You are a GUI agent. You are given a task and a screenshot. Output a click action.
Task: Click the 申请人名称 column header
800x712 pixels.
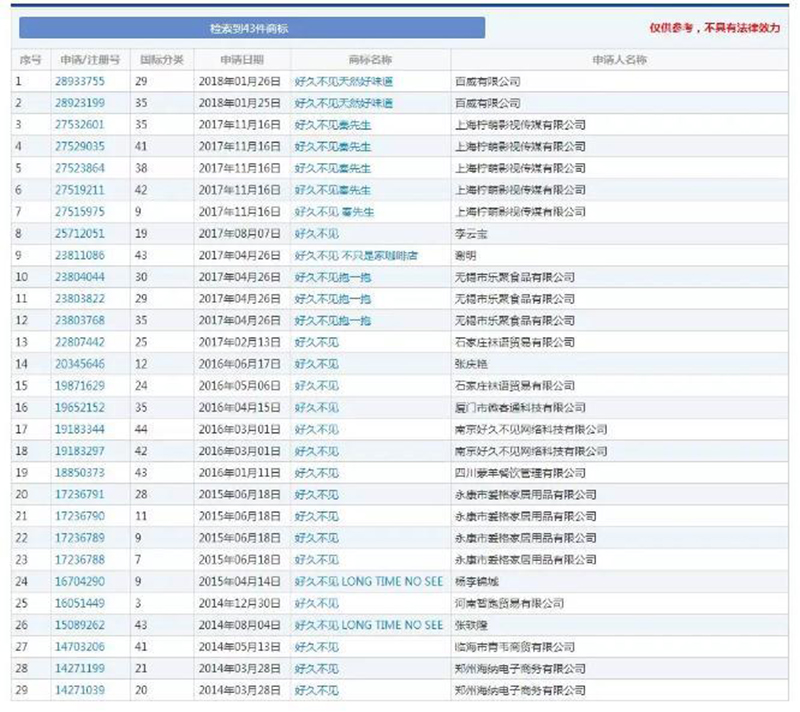point(620,60)
